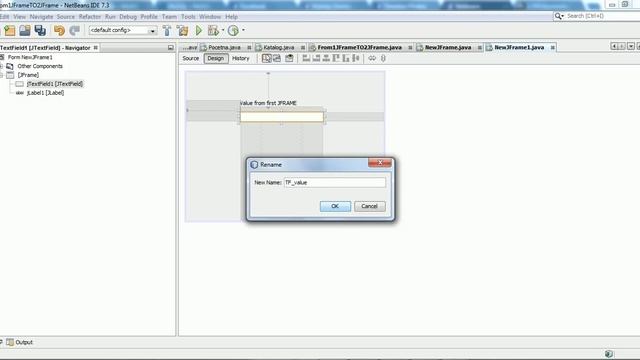Click the Preview Design icon
640x360 pixels.
click(x=289, y=58)
